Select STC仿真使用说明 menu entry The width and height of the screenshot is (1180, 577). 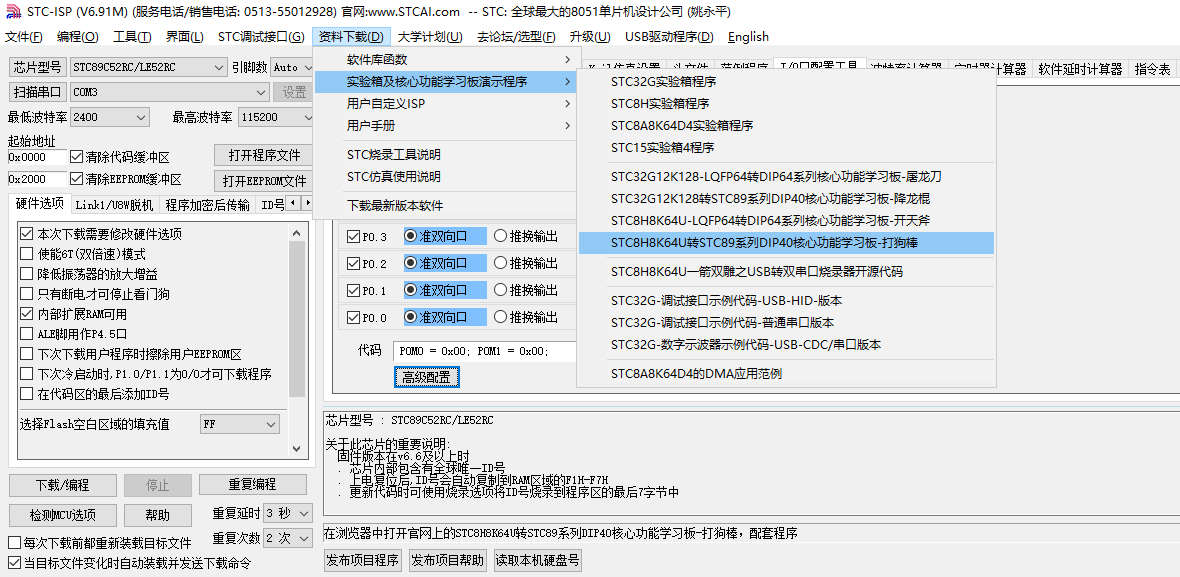pos(447,176)
